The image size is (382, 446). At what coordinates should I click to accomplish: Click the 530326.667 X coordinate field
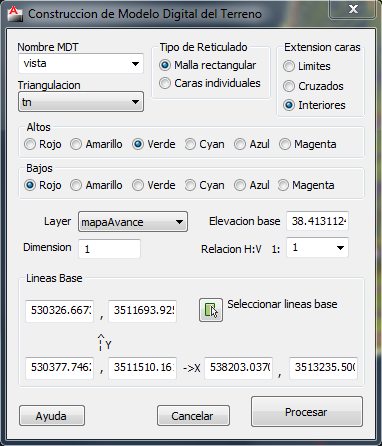click(x=59, y=311)
